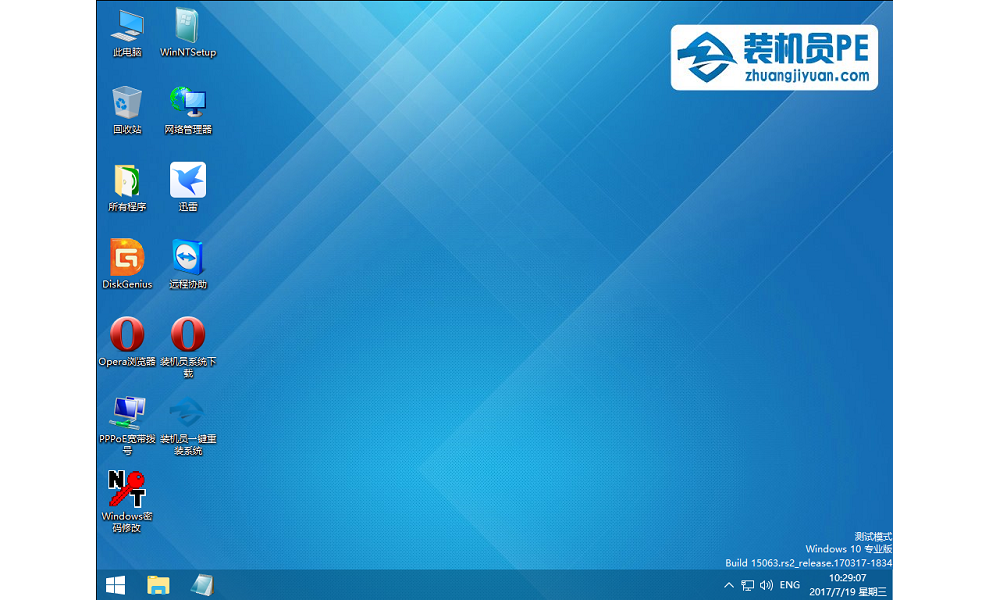Screen dimensions: 990x600
Task: Open the 此电脑 (This PC) desktop icon
Action: [127, 27]
